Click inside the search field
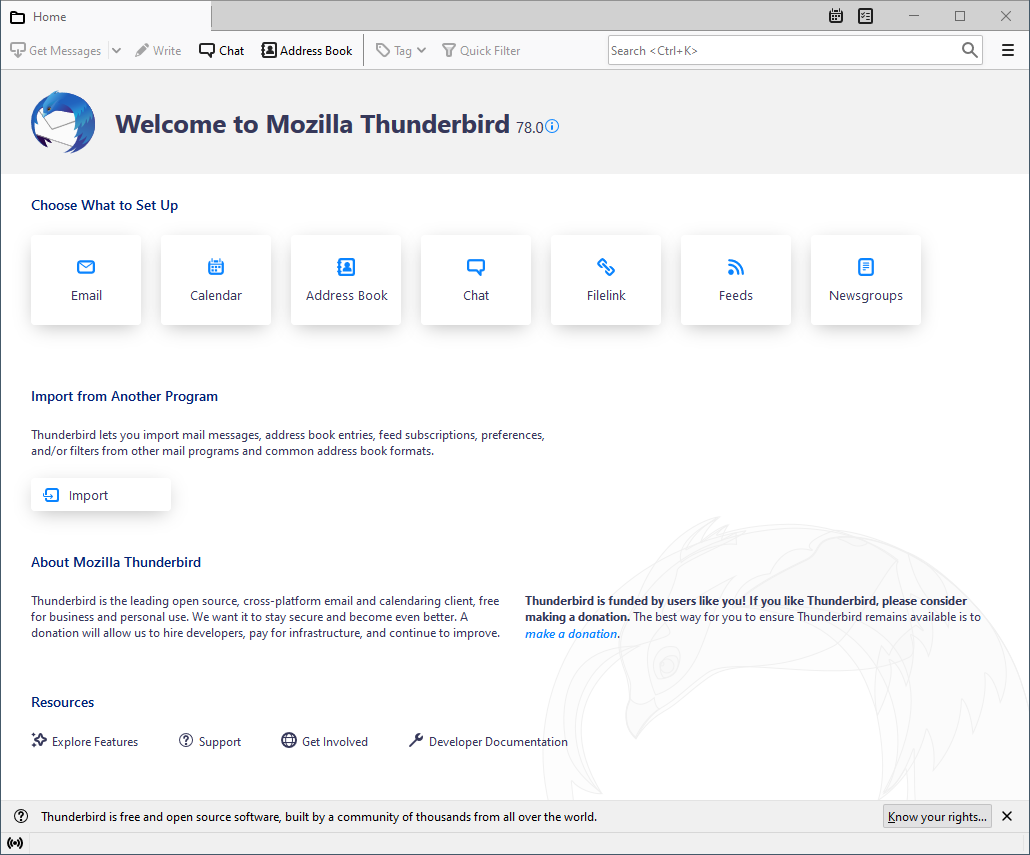Viewport: 1030px width, 855px height. [x=780, y=50]
